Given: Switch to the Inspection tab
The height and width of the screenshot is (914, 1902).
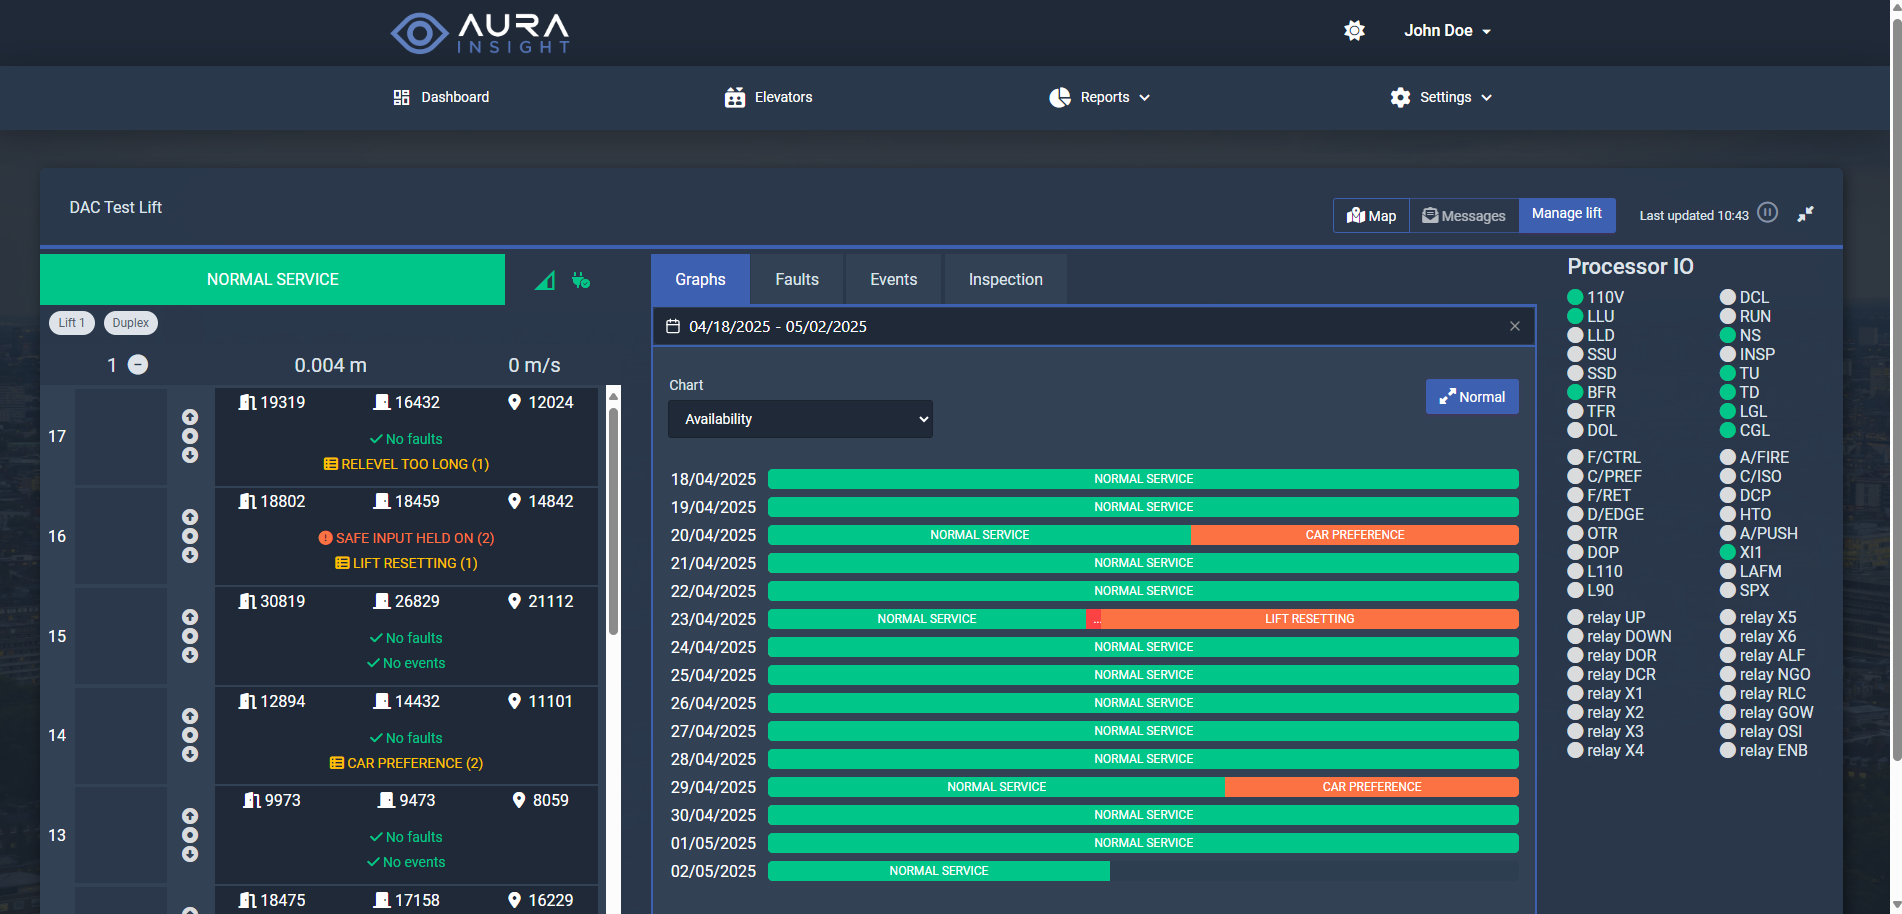Looking at the screenshot, I should (x=1005, y=280).
